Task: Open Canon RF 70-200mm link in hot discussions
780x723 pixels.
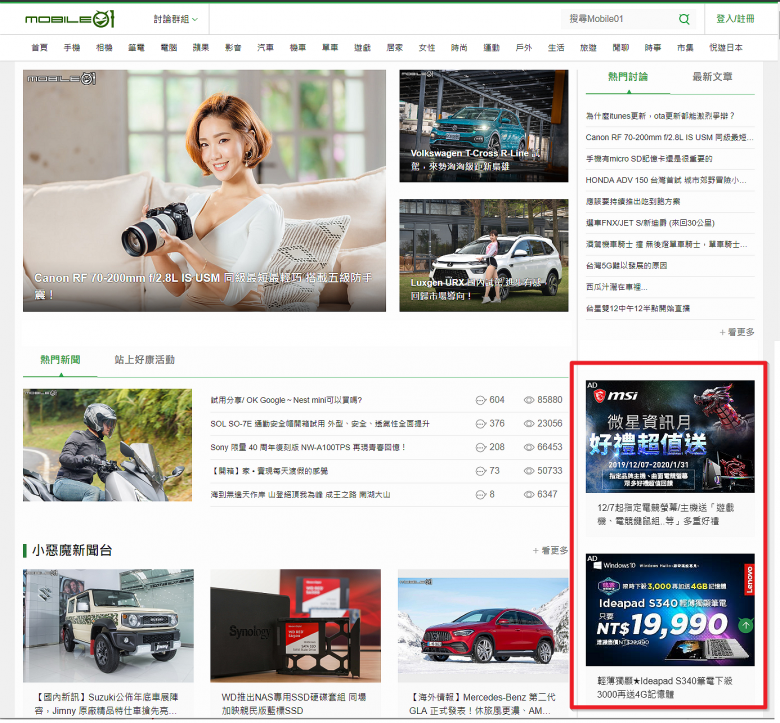Action: point(670,137)
